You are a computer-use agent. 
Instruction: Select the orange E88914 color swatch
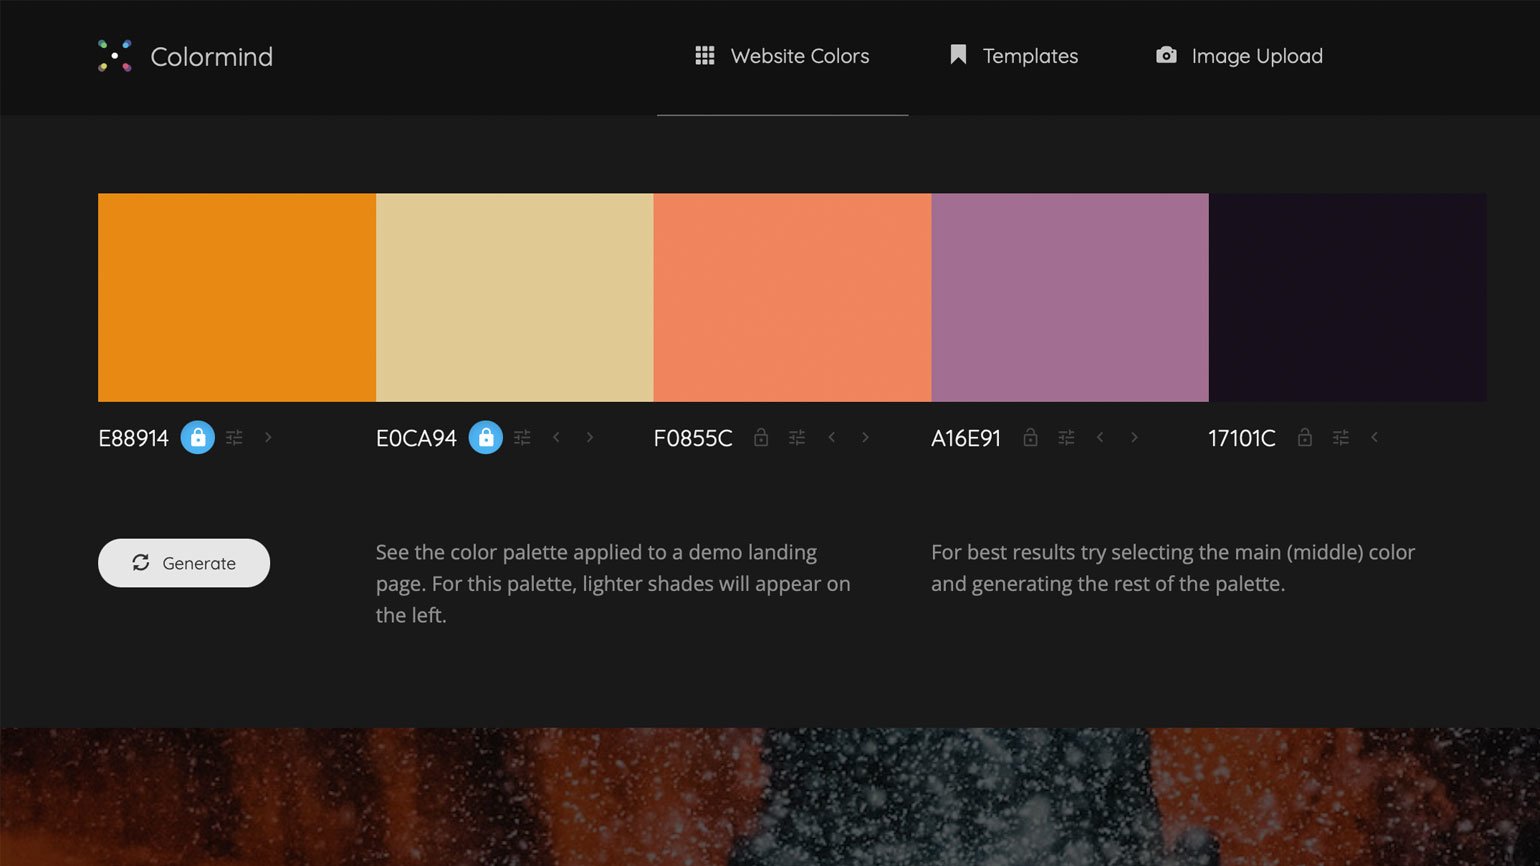point(237,298)
